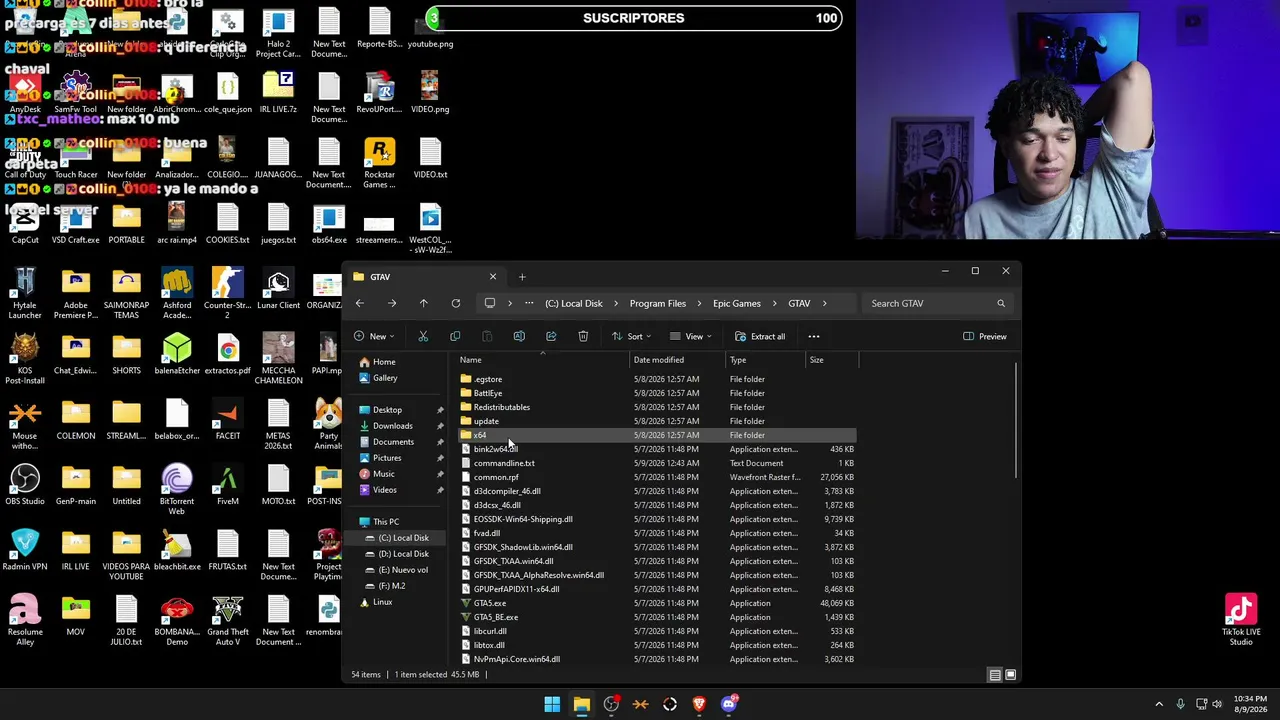Open Windows Start menu
This screenshot has height=720, width=1280.
(552, 704)
